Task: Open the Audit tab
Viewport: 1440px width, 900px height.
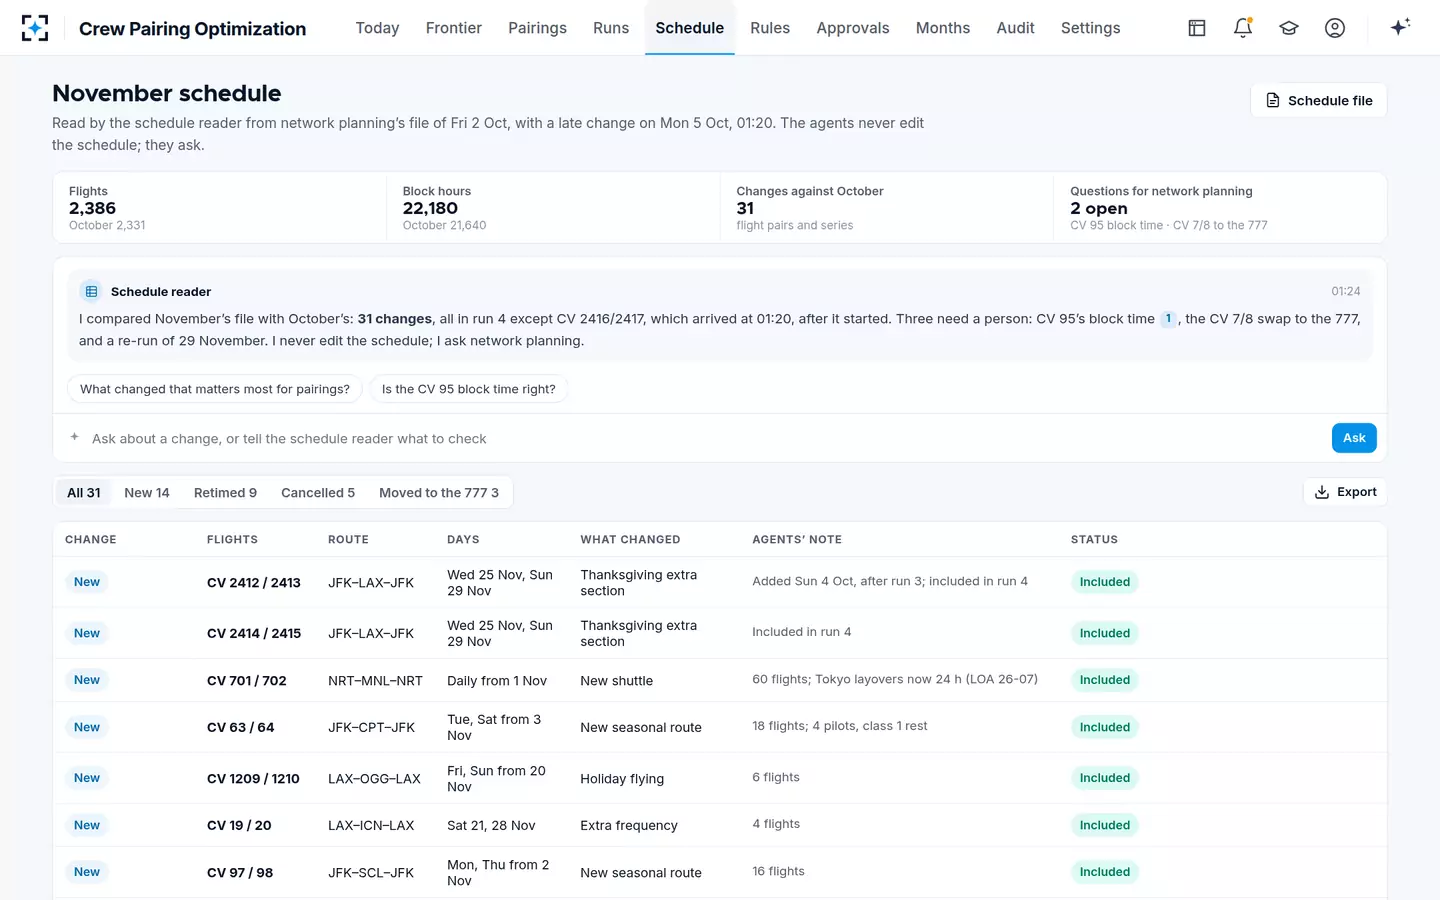Action: (x=1015, y=28)
